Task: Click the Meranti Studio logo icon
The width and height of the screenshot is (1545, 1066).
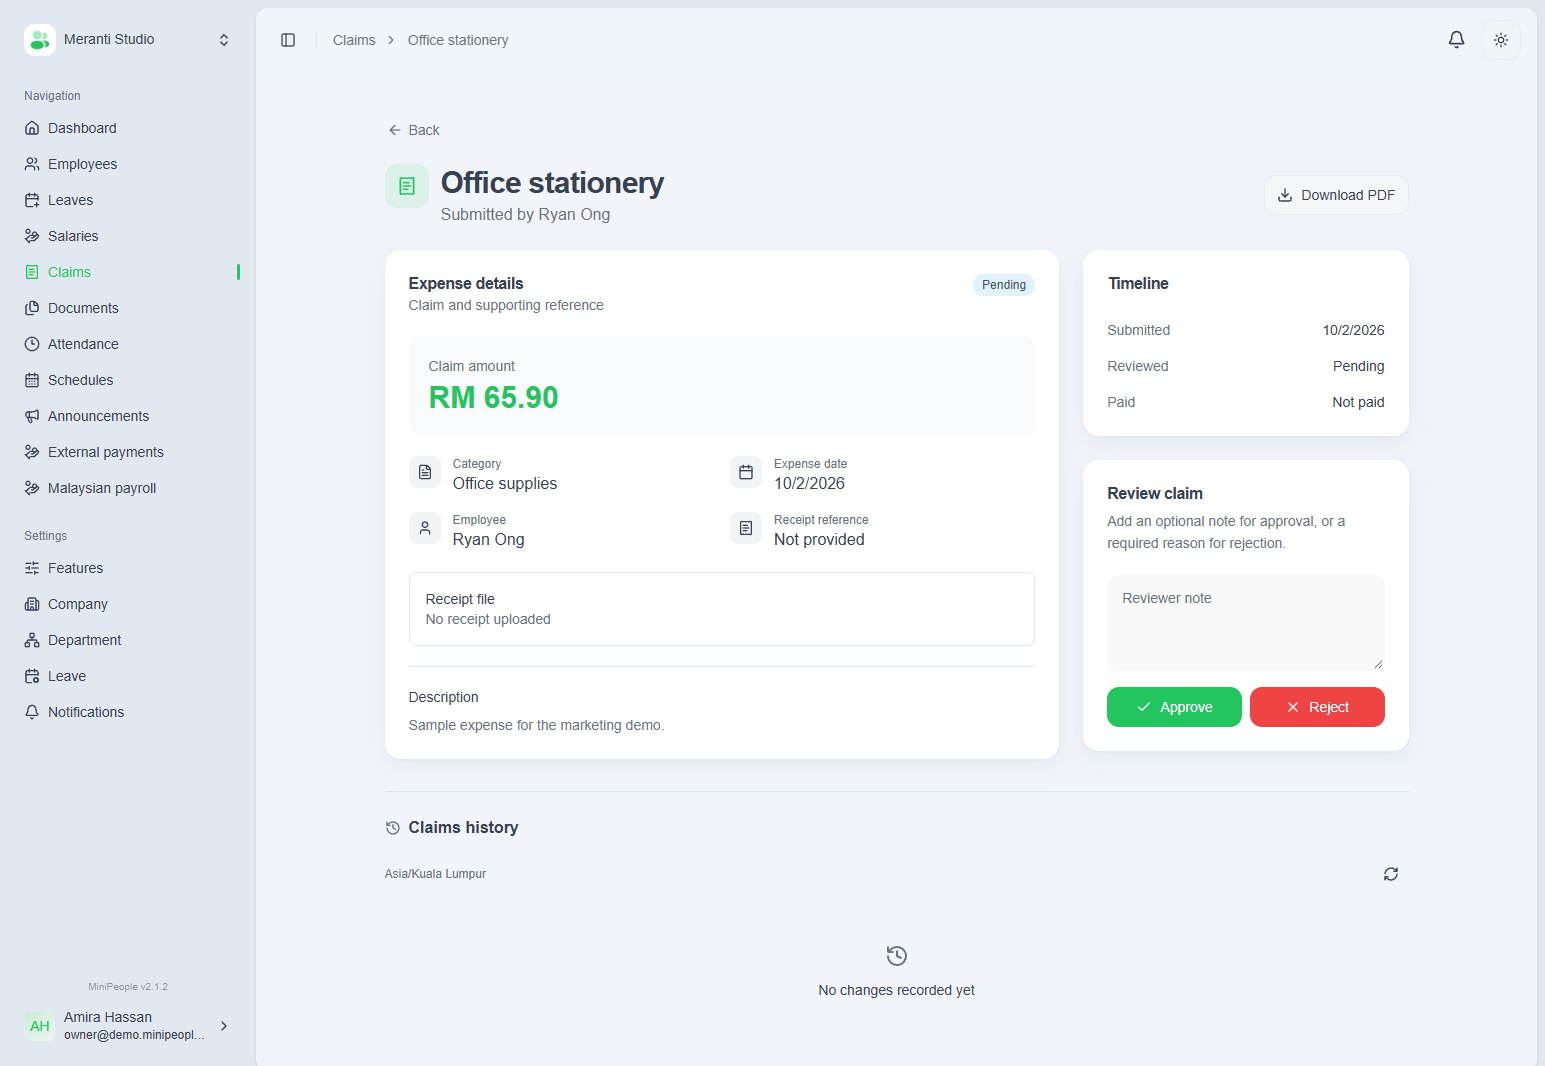Action: (40, 40)
